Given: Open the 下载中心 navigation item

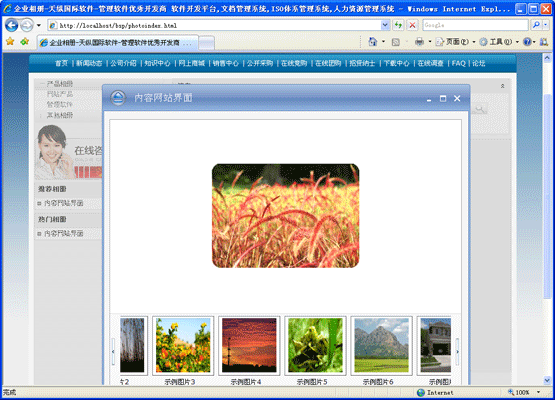Looking at the screenshot, I should 396,63.
